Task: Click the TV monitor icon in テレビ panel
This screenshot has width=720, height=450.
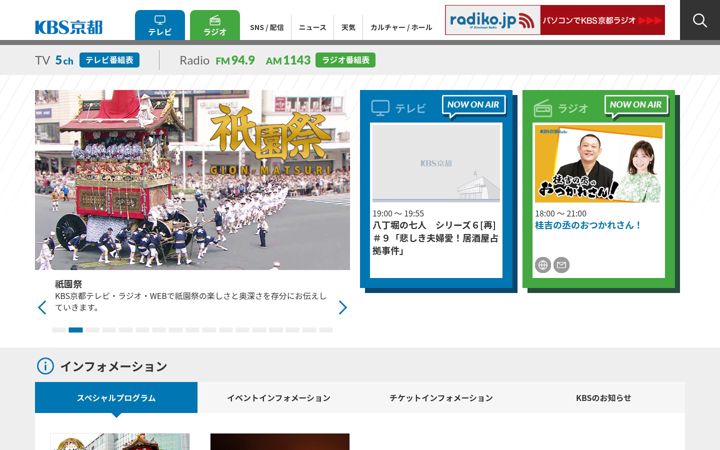Action: click(x=380, y=108)
